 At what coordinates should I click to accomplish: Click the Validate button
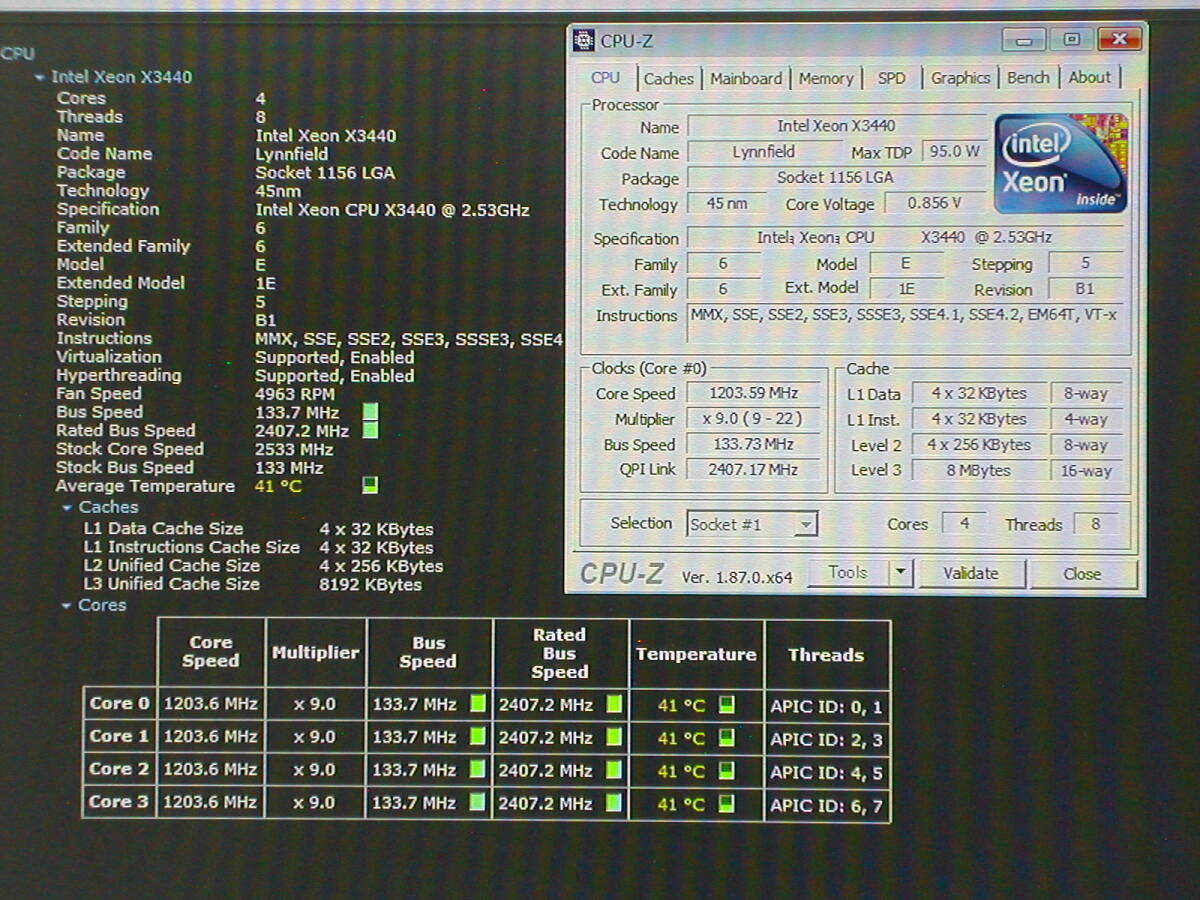[x=971, y=574]
